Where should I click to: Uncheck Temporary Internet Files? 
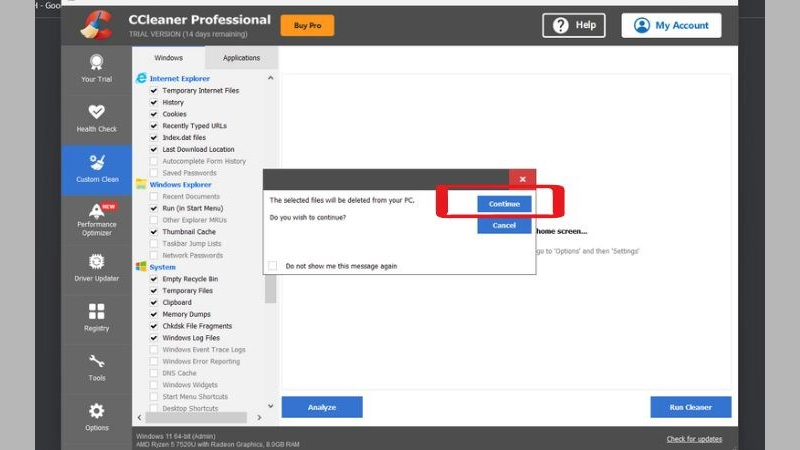tap(154, 91)
